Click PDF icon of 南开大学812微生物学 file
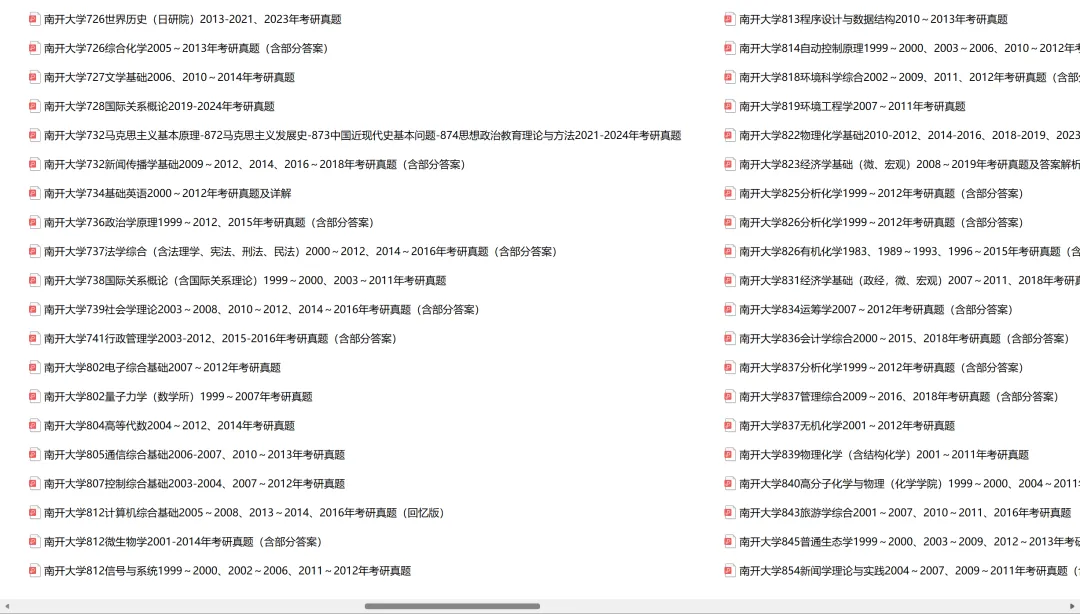This screenshot has width=1080, height=614. coord(34,542)
